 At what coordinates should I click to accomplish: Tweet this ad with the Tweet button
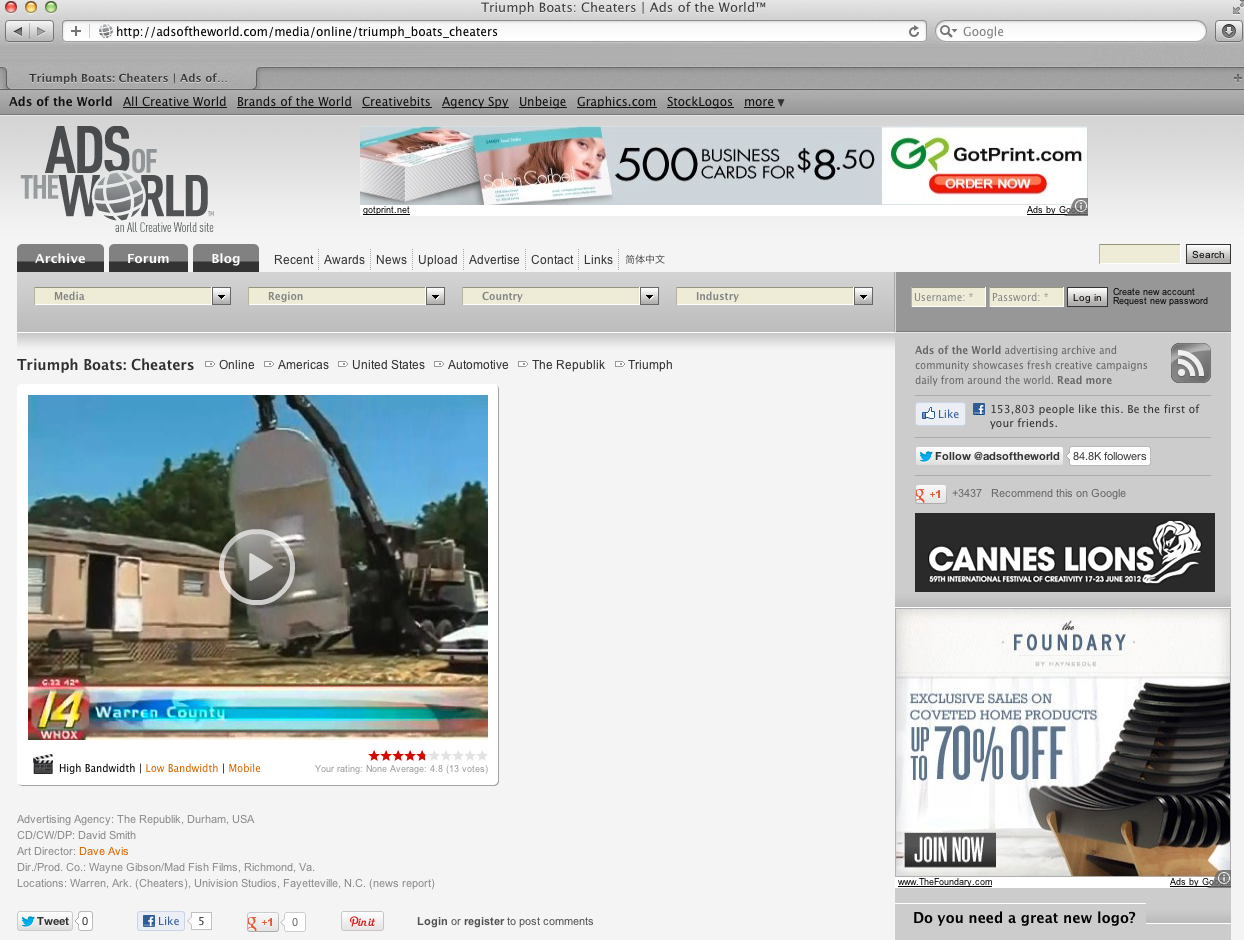46,921
